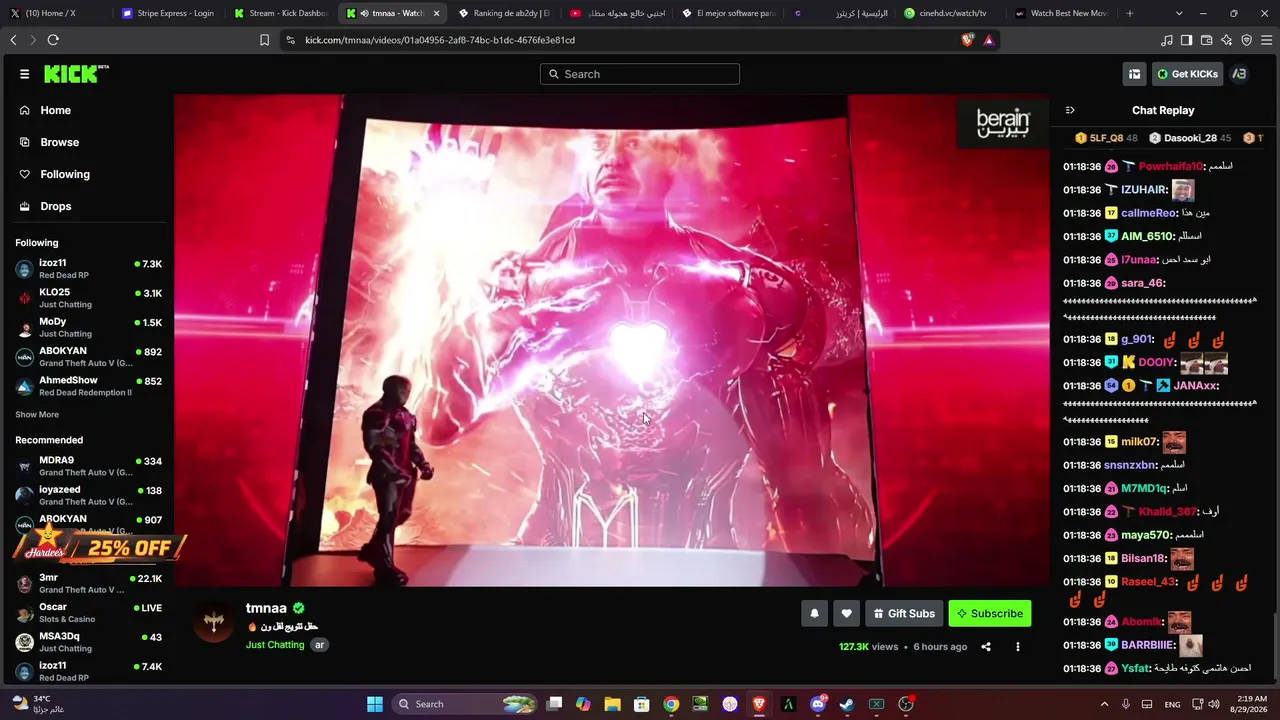Open the video more options menu
1280x720 pixels.
click(1018, 647)
